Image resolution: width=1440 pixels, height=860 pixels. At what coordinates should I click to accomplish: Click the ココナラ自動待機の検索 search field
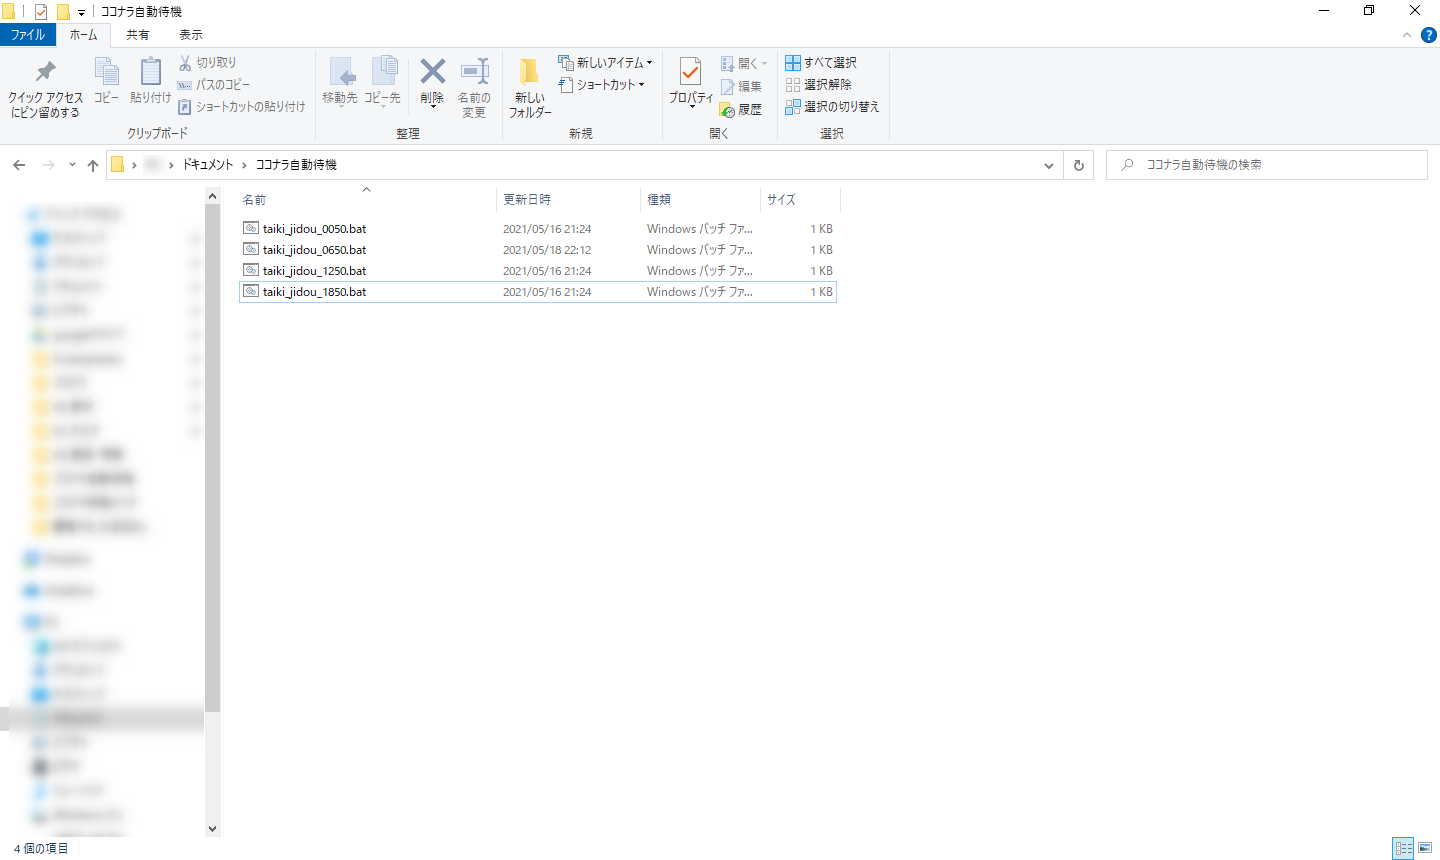[x=1266, y=165]
